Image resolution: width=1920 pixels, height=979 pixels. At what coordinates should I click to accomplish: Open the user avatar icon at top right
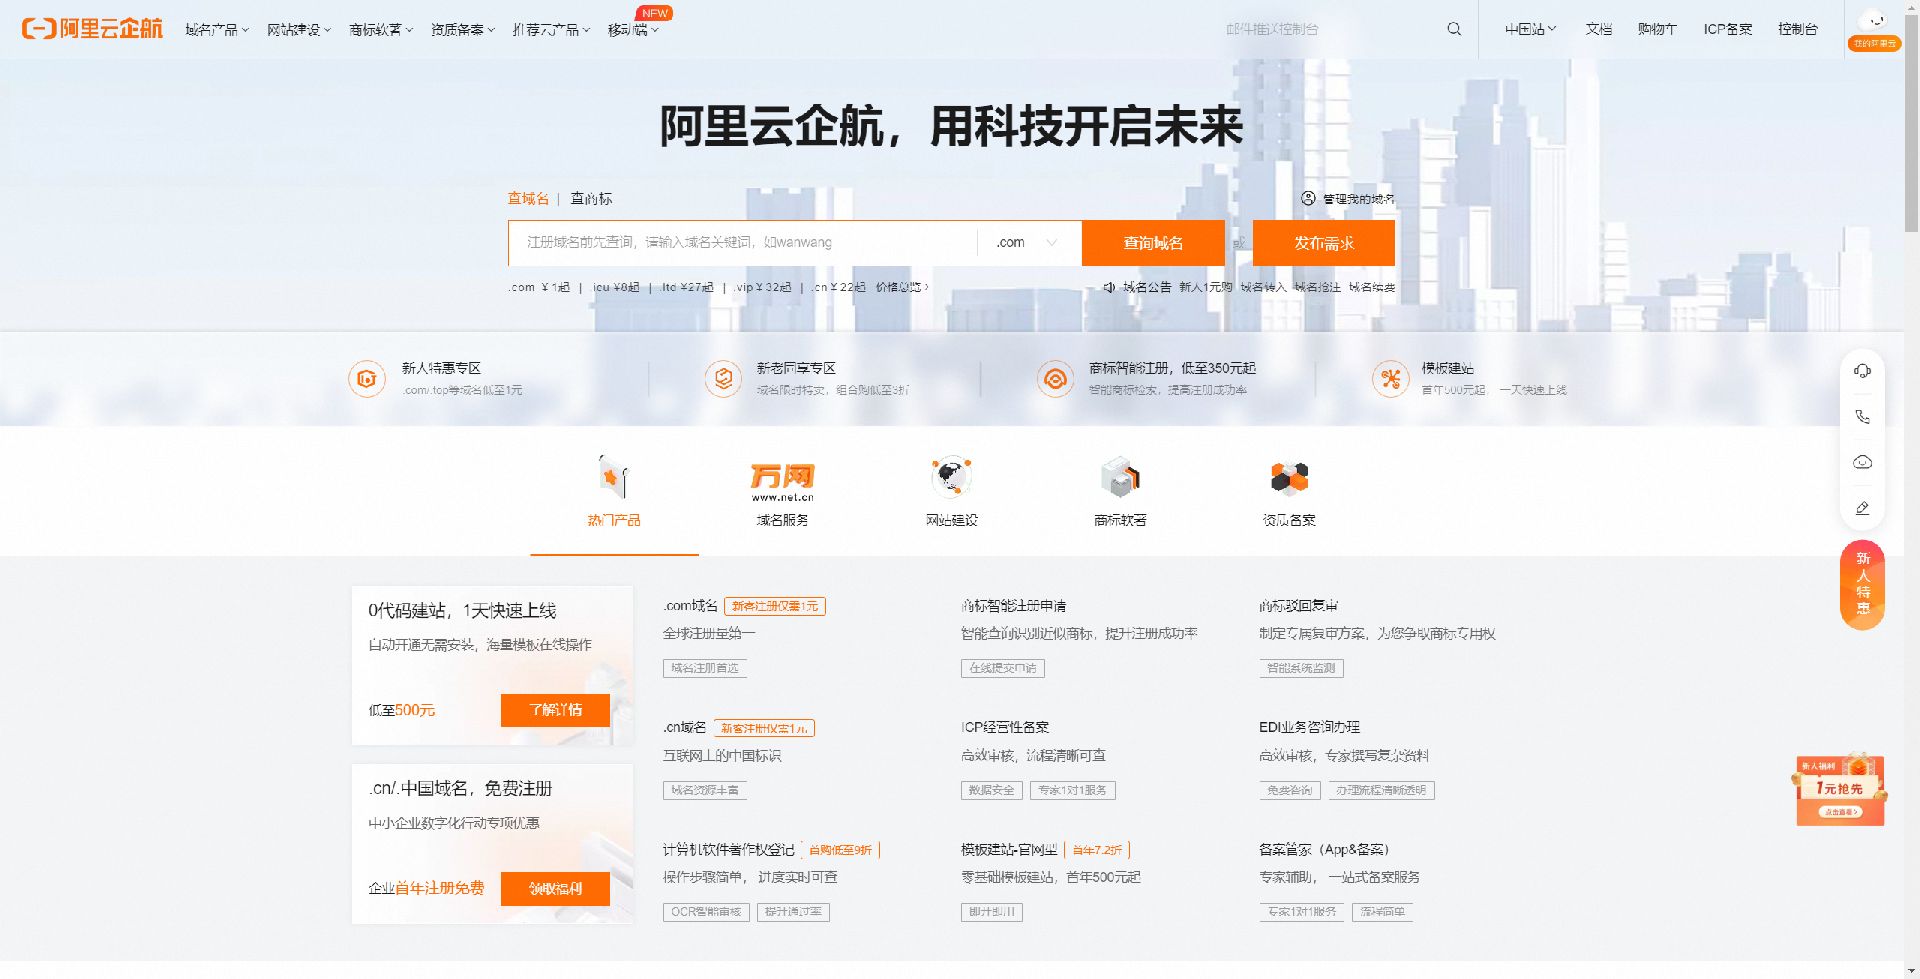coord(1873,21)
